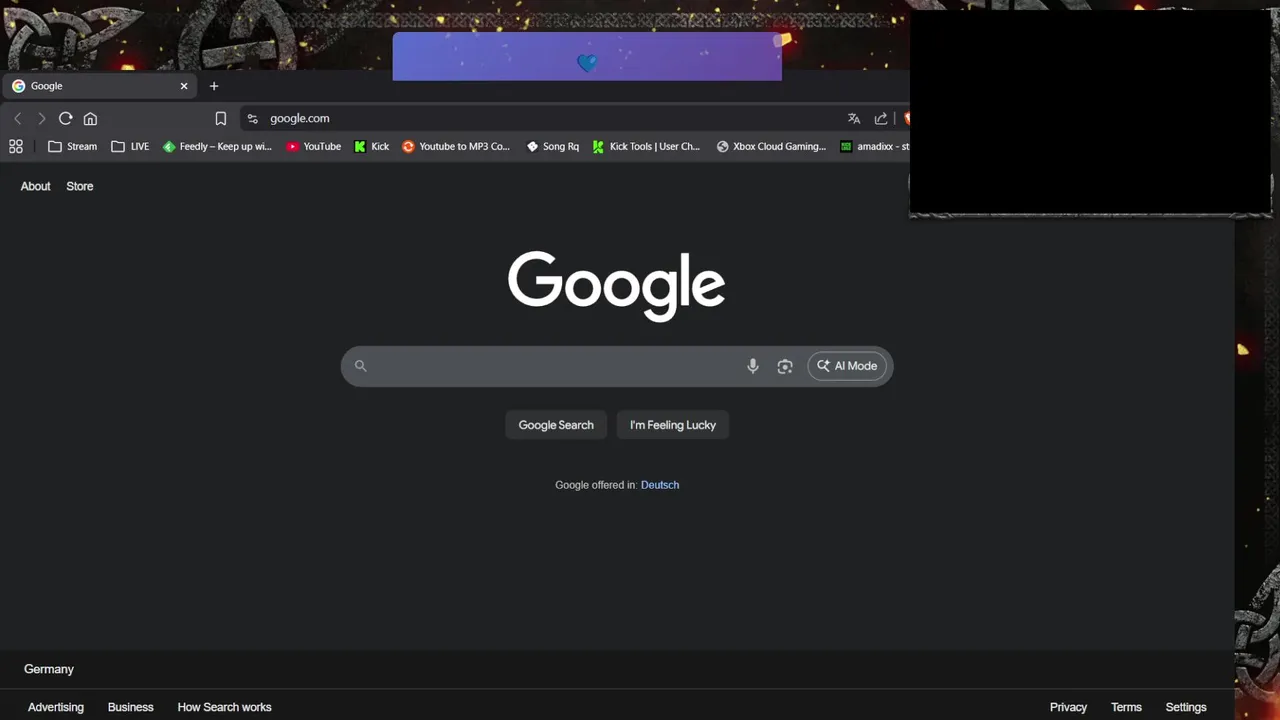Screen dimensions: 1280x720
Task: Click the translate page icon
Action: coord(854,118)
